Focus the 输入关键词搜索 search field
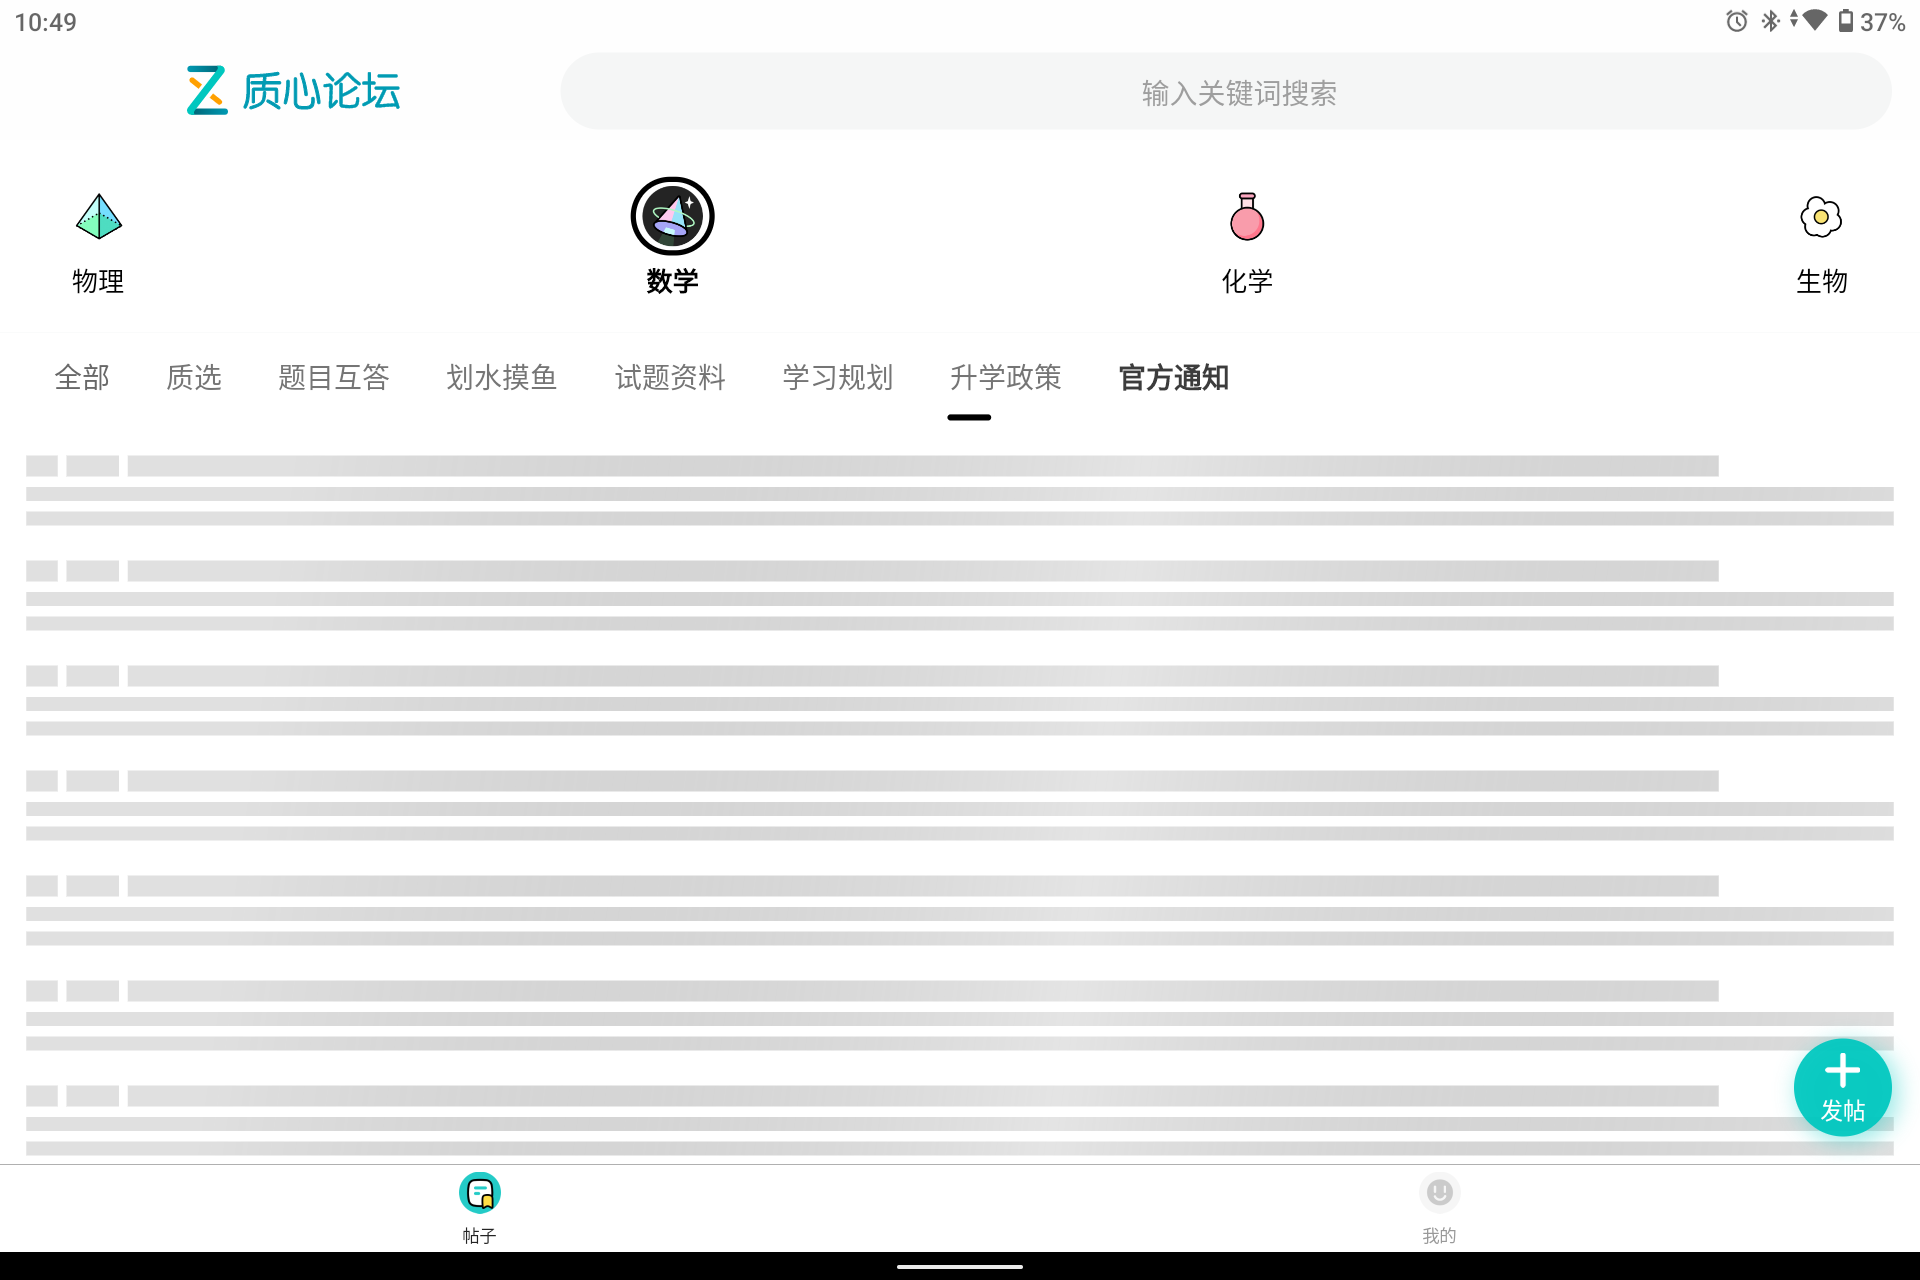 tap(1226, 92)
